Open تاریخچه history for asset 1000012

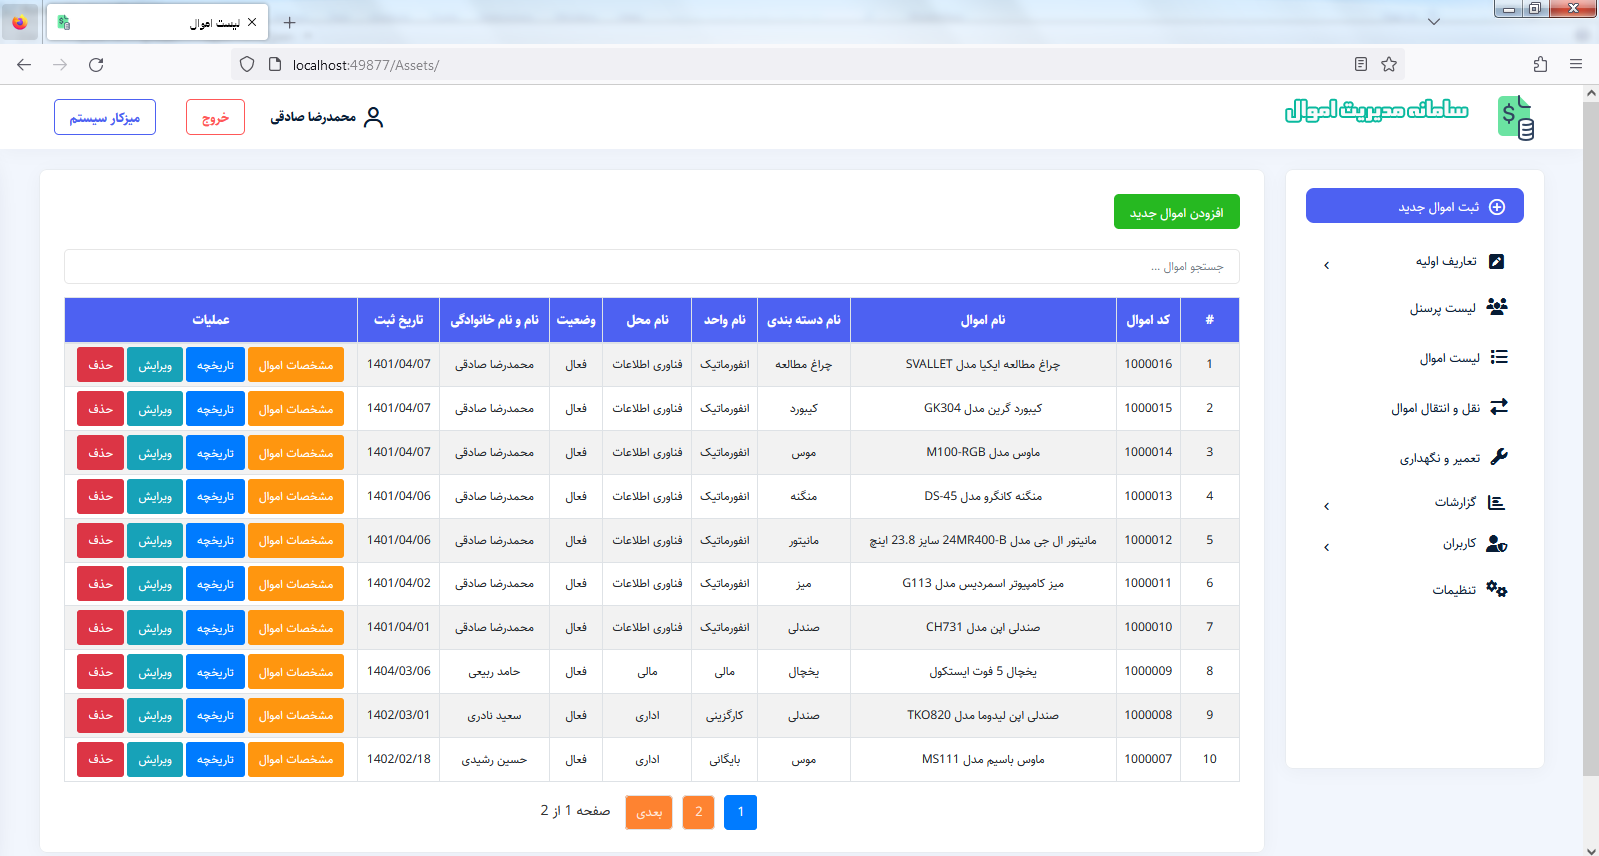(215, 540)
